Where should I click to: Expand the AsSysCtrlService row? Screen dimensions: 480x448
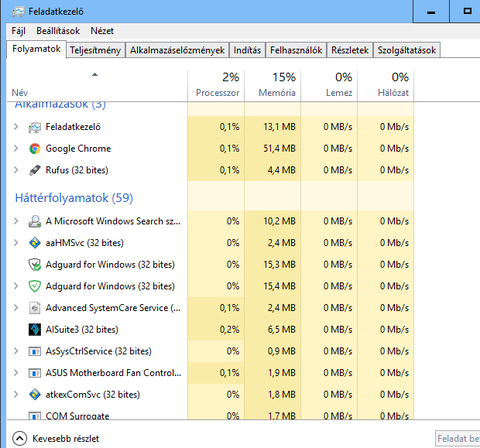tap(16, 351)
